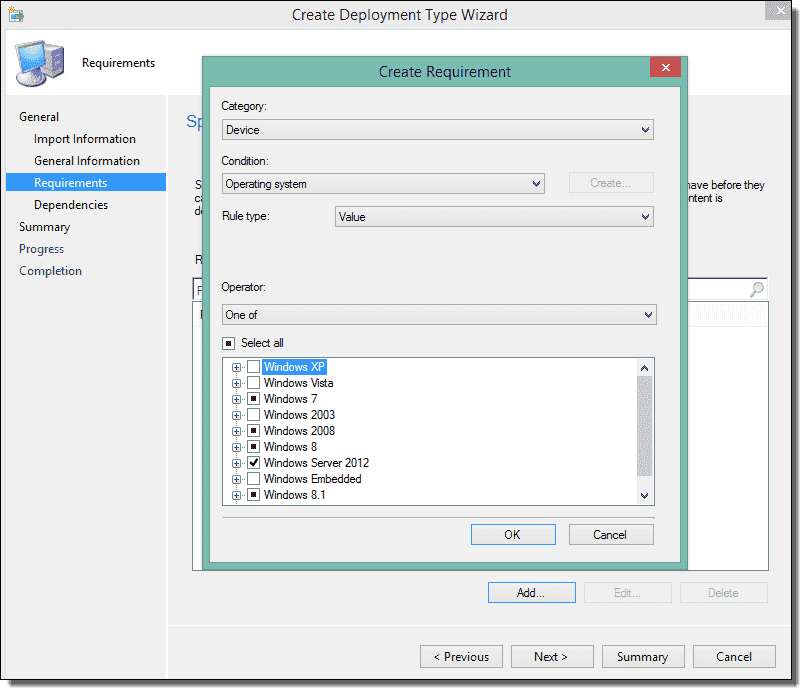Toggle the Select all checkbox
This screenshot has height=695, width=807.
[231, 341]
